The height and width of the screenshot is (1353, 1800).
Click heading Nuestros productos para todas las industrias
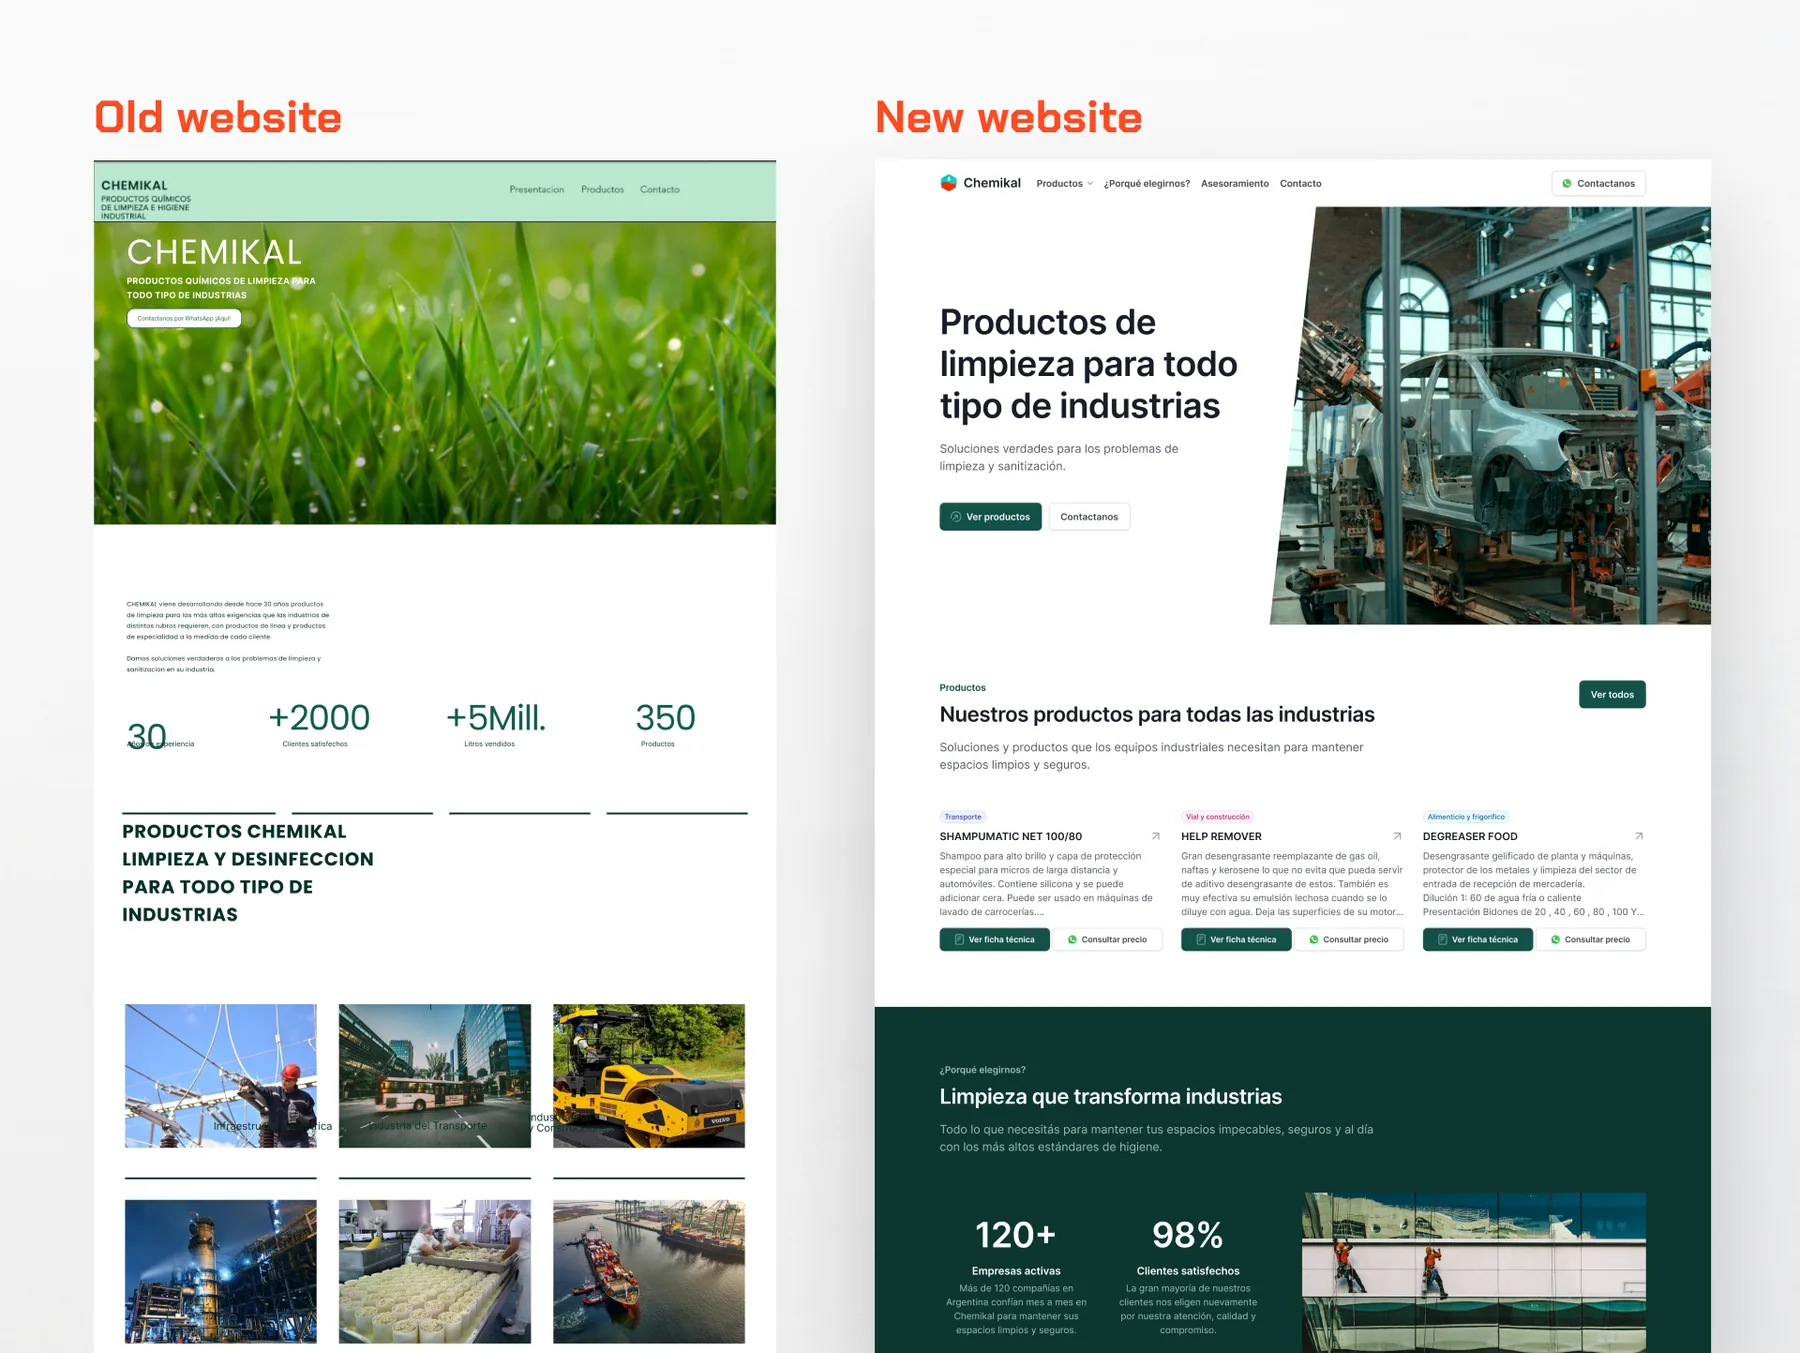[x=1157, y=715]
